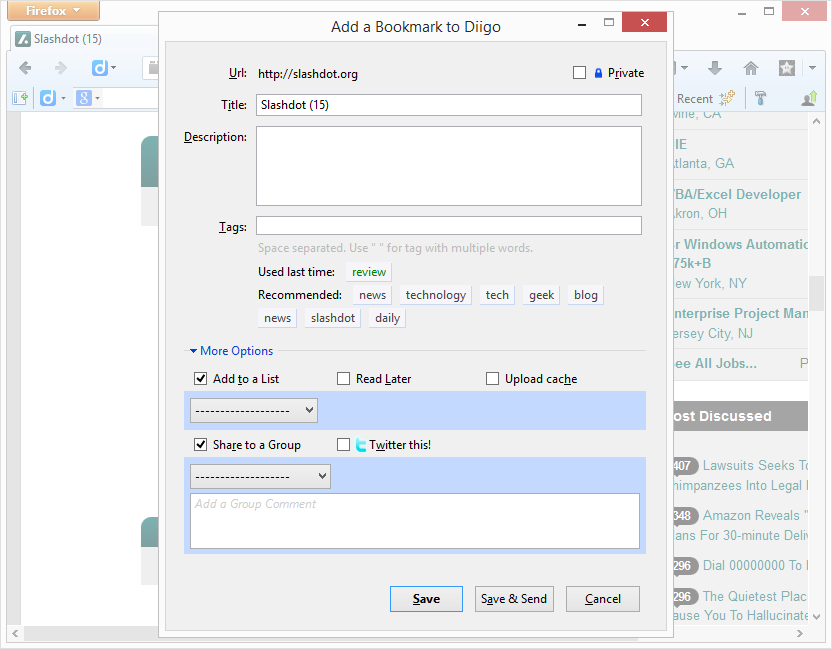Click the user upload icon in the Diigo toolbar

click(x=809, y=98)
